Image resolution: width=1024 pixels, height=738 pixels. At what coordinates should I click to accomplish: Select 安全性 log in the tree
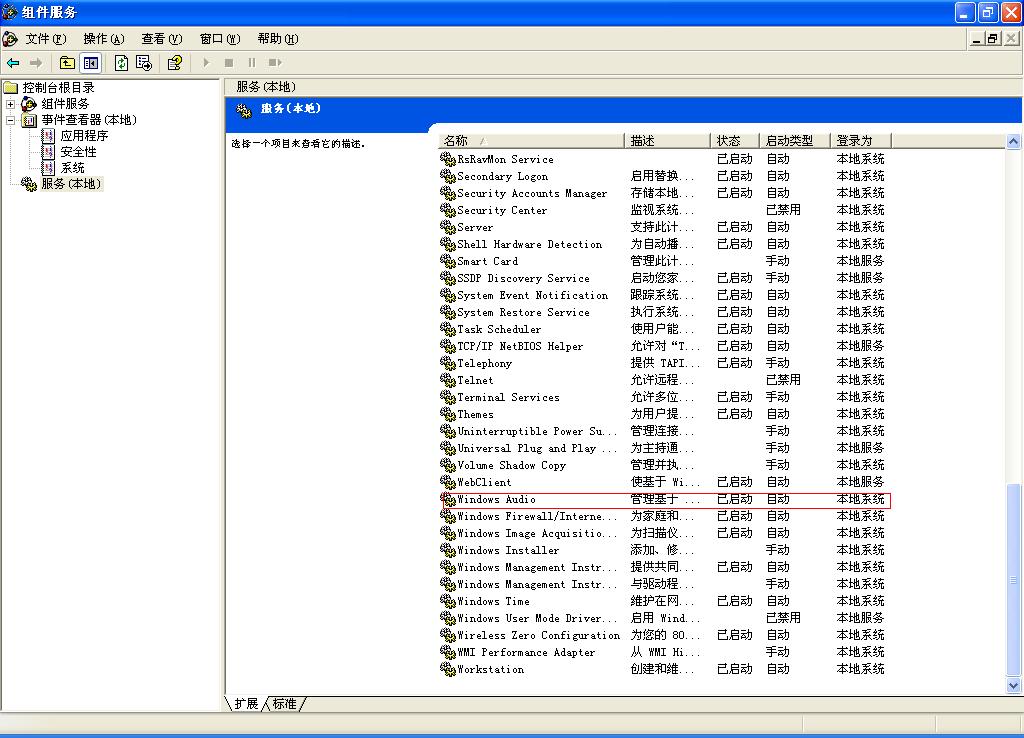point(78,152)
